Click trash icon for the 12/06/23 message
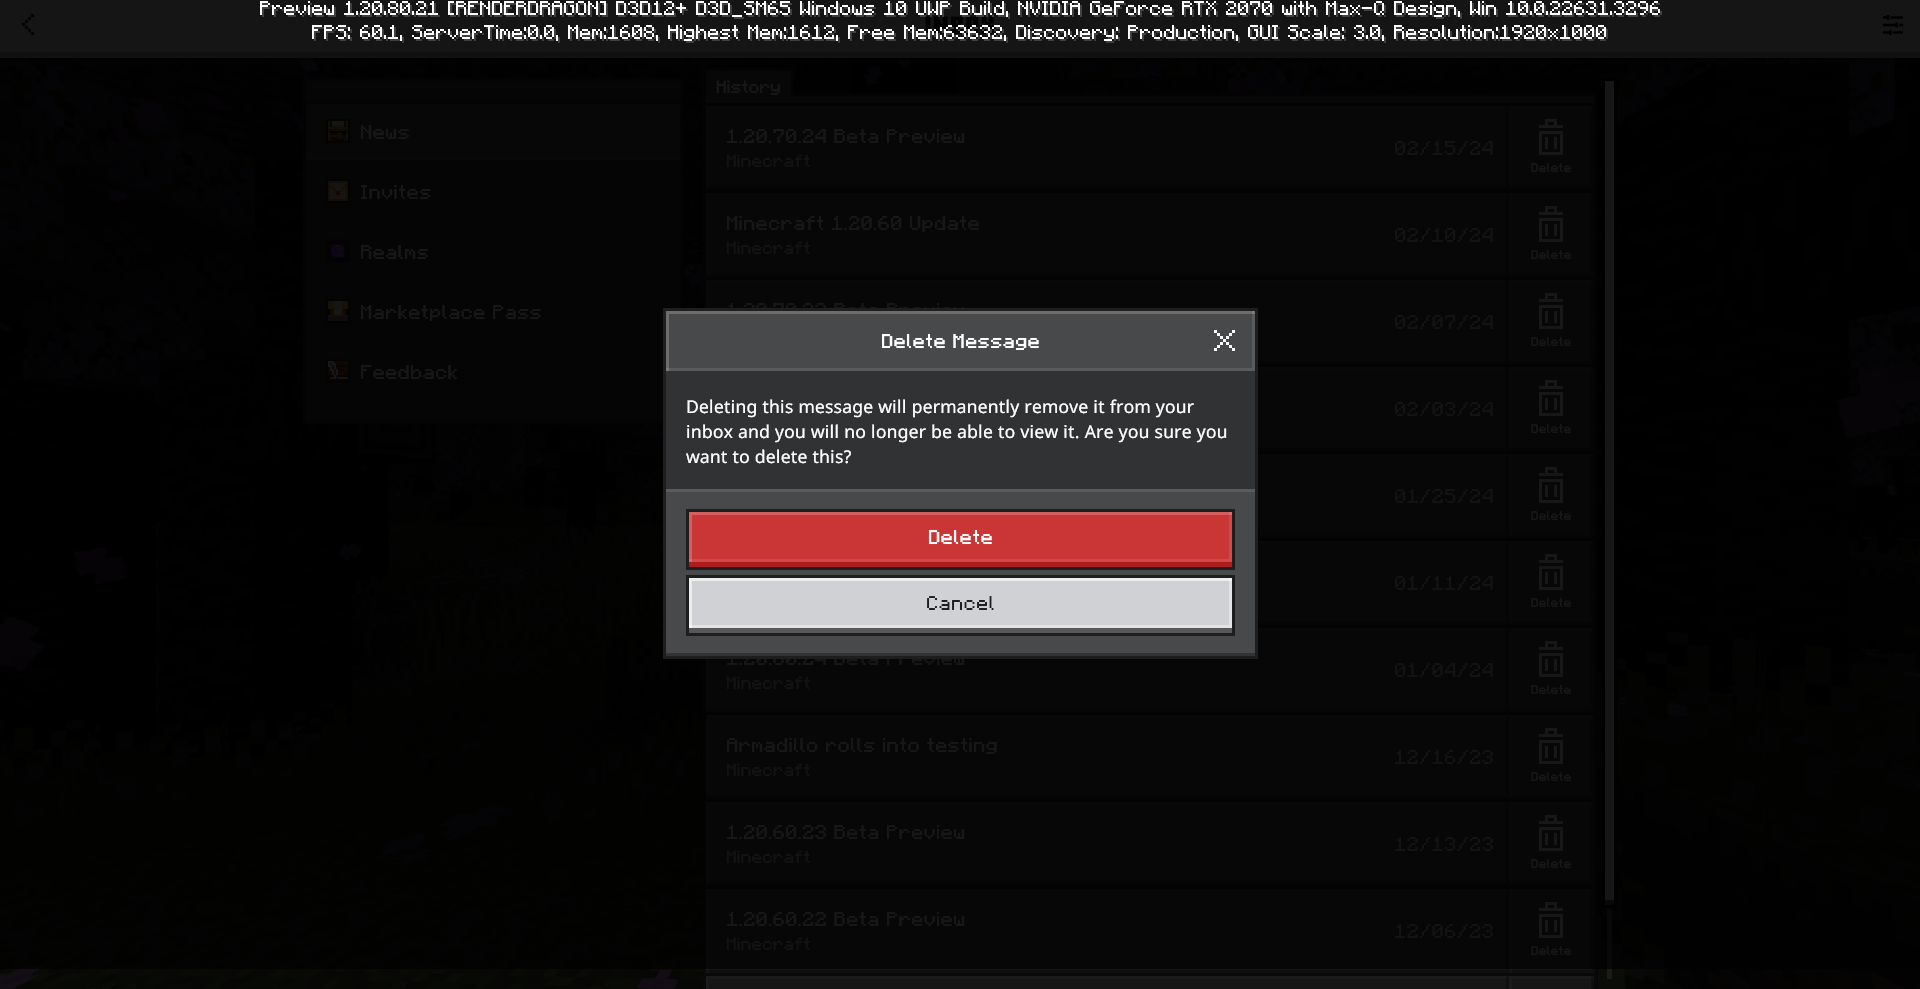The image size is (1920, 989). click(1551, 930)
